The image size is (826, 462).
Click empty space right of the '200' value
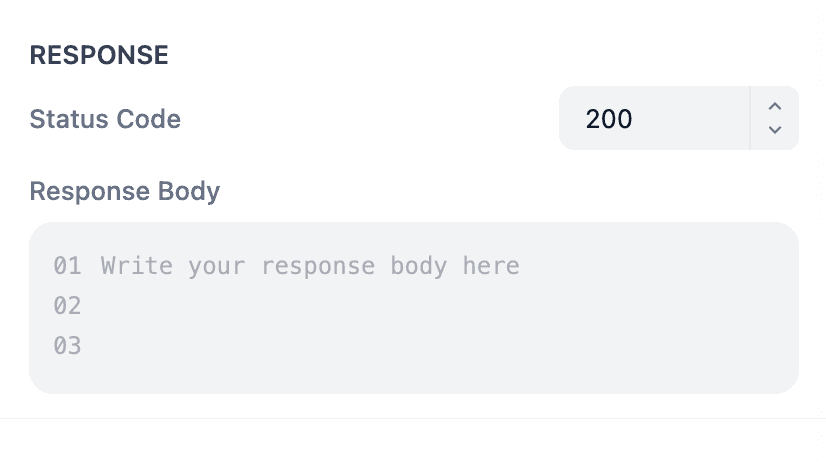[x=690, y=119]
